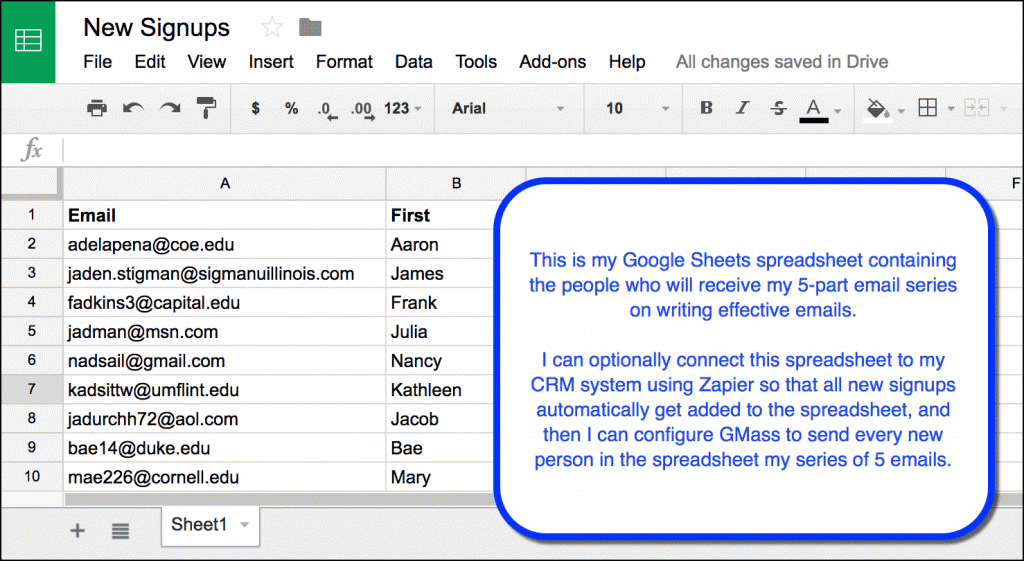
Task: Toggle strikethrough formatting
Action: click(x=778, y=108)
